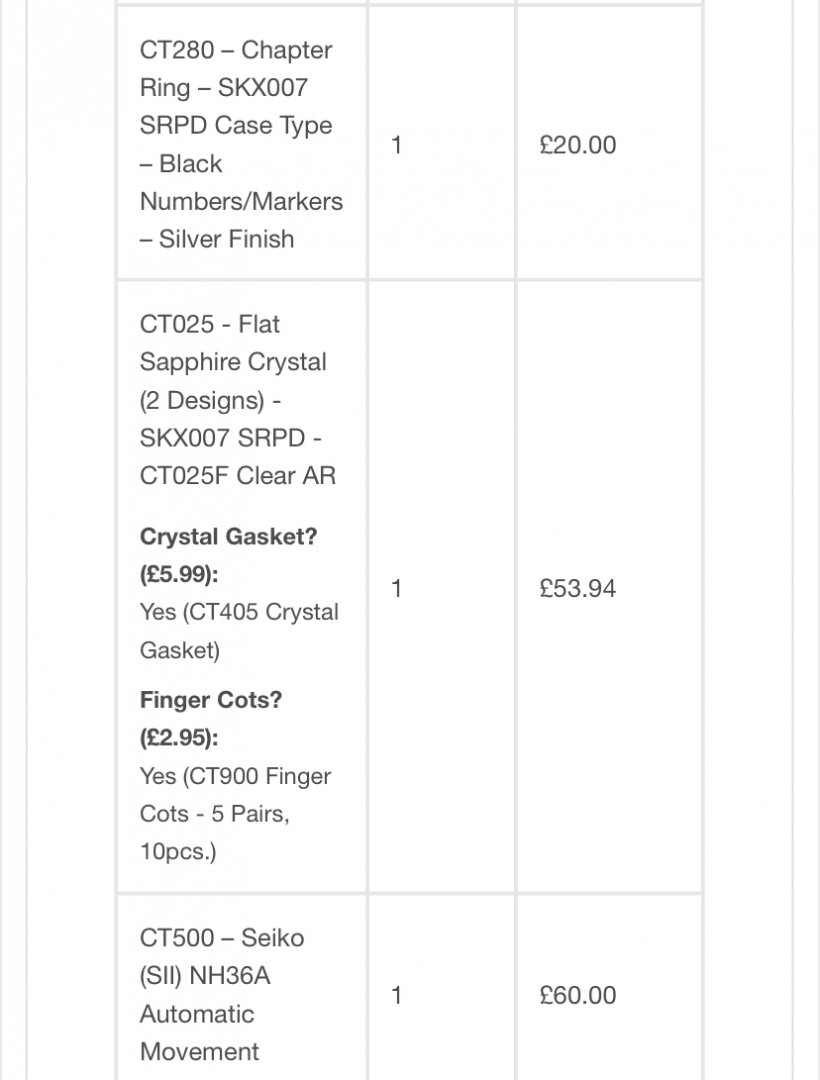Click the 'Crystal Gasket? (£5.99)' label
This screenshot has width=820, height=1080.
tap(229, 555)
